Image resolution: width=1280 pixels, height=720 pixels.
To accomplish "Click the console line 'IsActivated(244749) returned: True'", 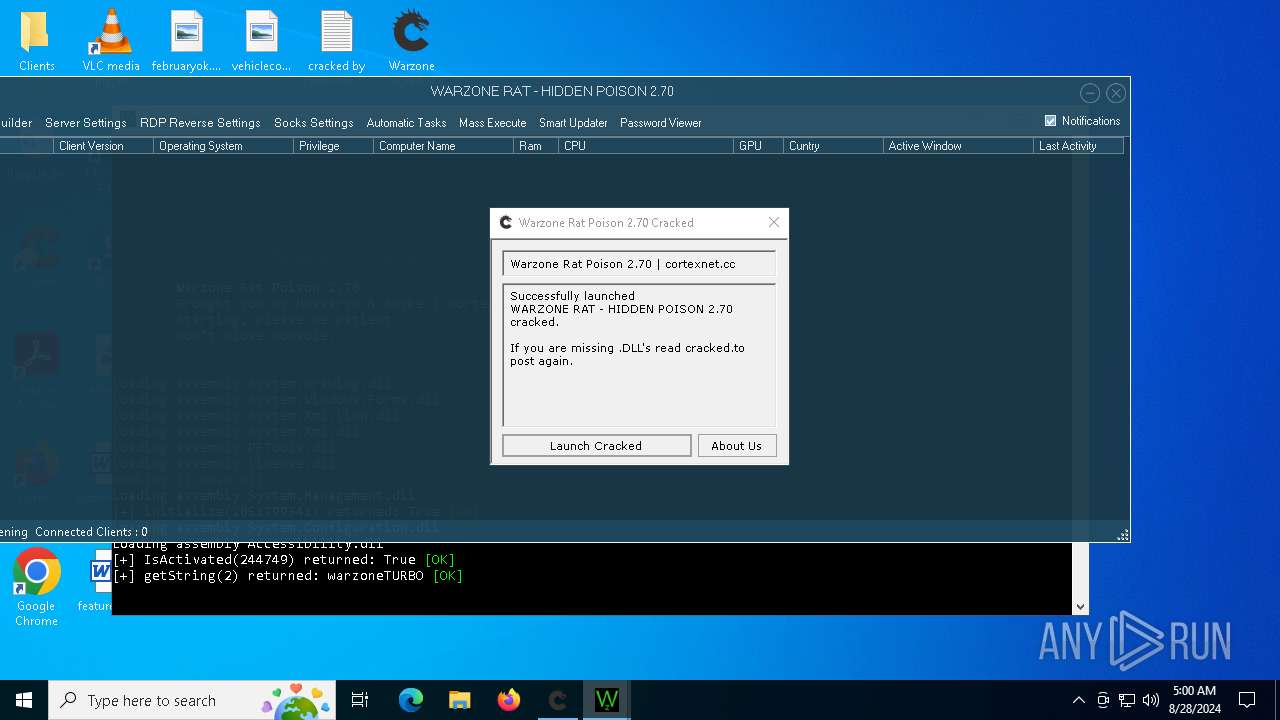I will (x=284, y=560).
